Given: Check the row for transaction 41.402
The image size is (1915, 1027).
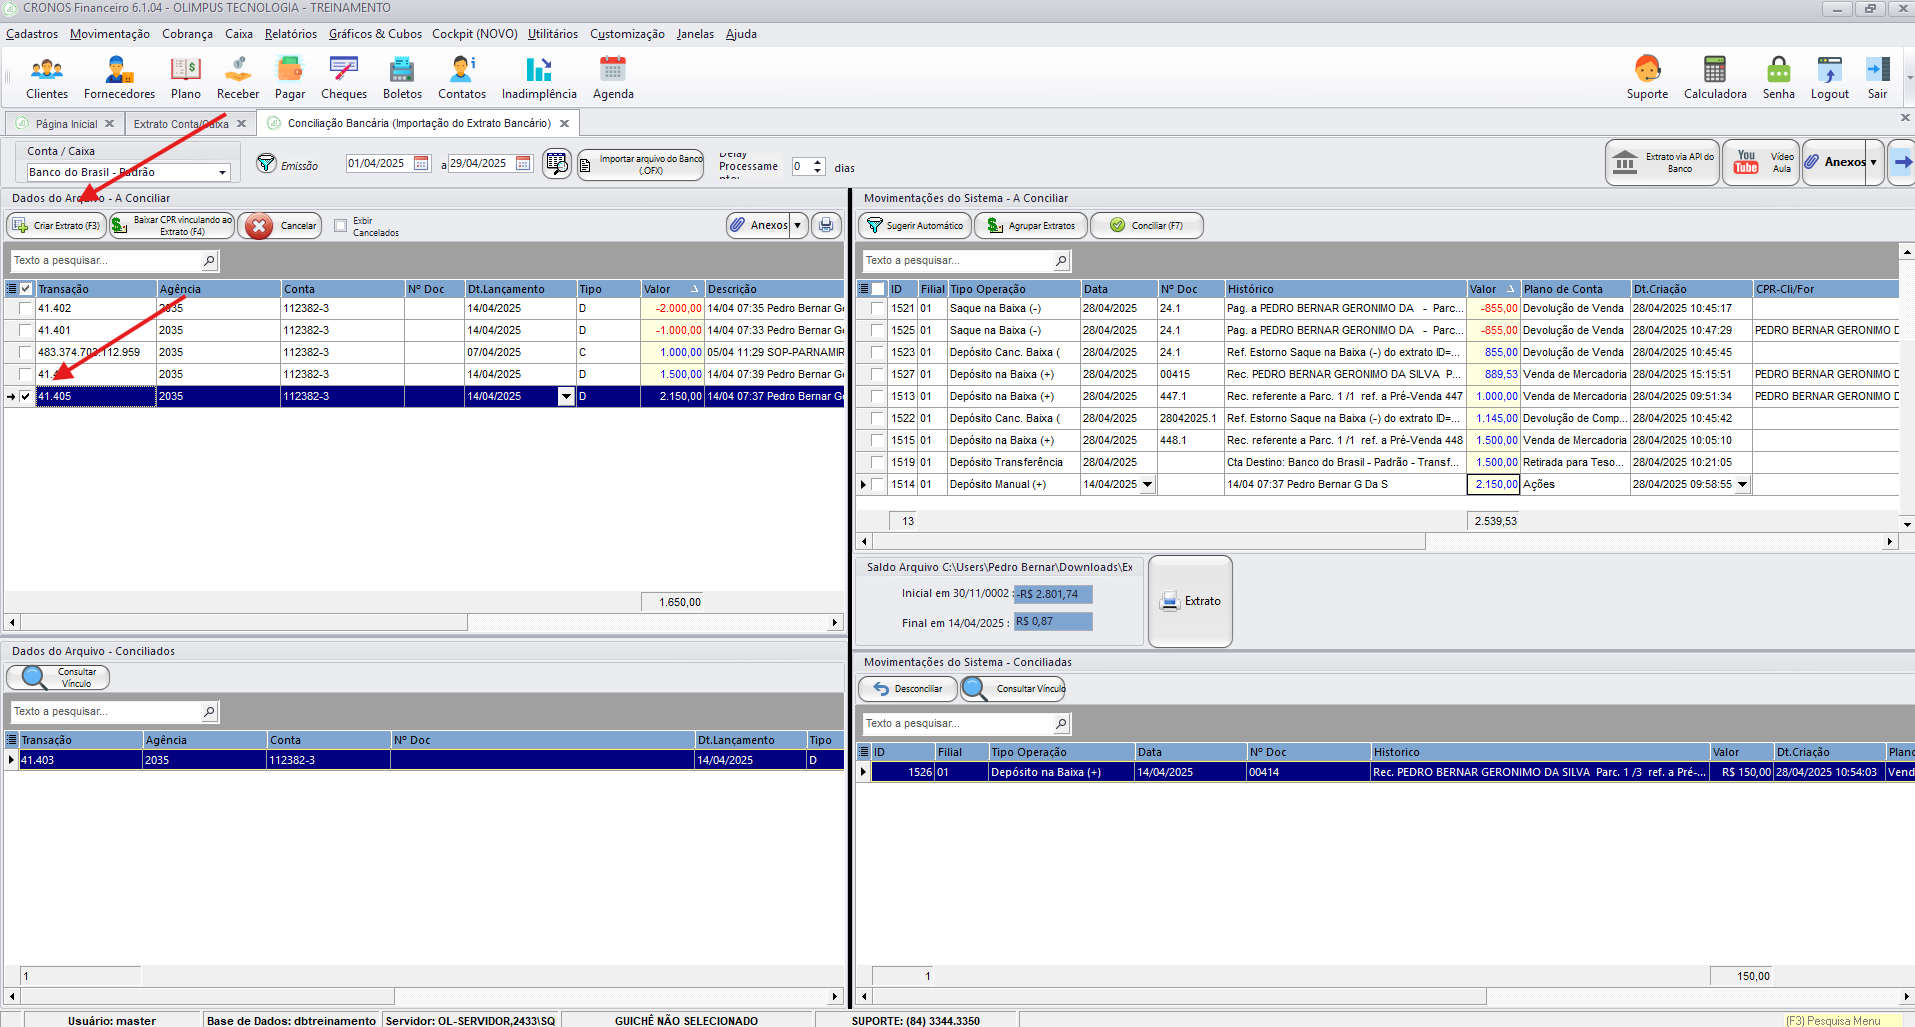Looking at the screenshot, I should (x=25, y=308).
